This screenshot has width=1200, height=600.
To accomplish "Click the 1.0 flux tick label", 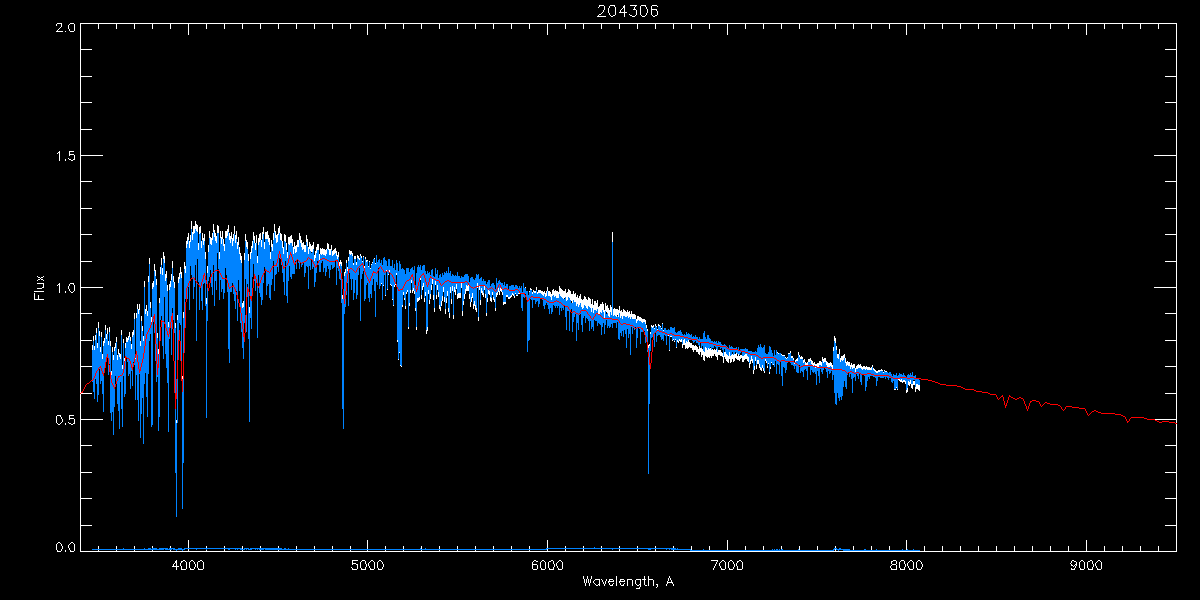I will tap(66, 288).
